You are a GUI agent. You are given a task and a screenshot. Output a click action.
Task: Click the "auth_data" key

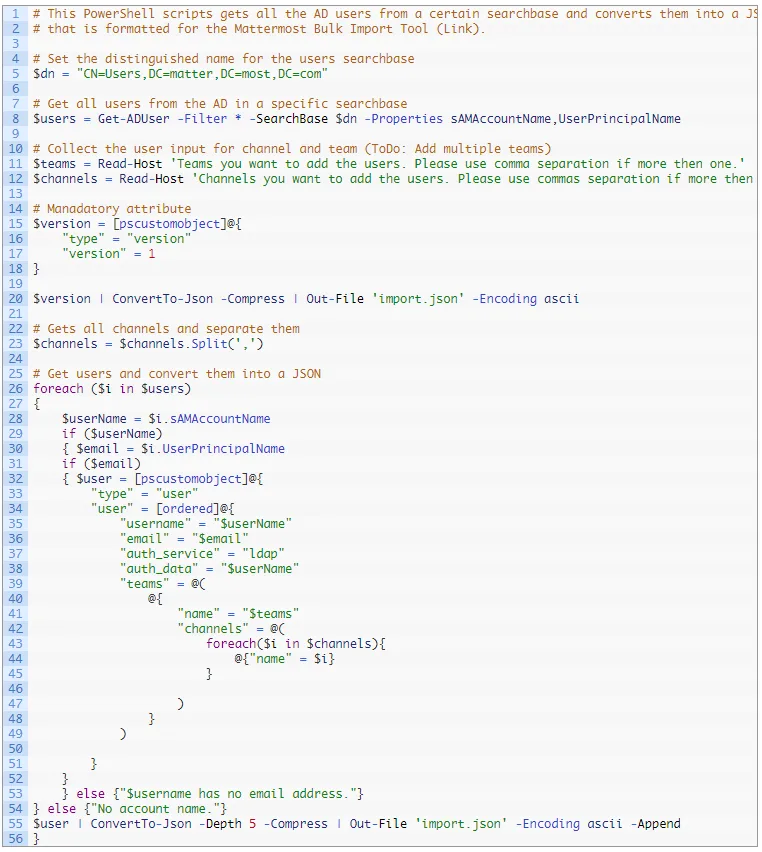coord(159,569)
